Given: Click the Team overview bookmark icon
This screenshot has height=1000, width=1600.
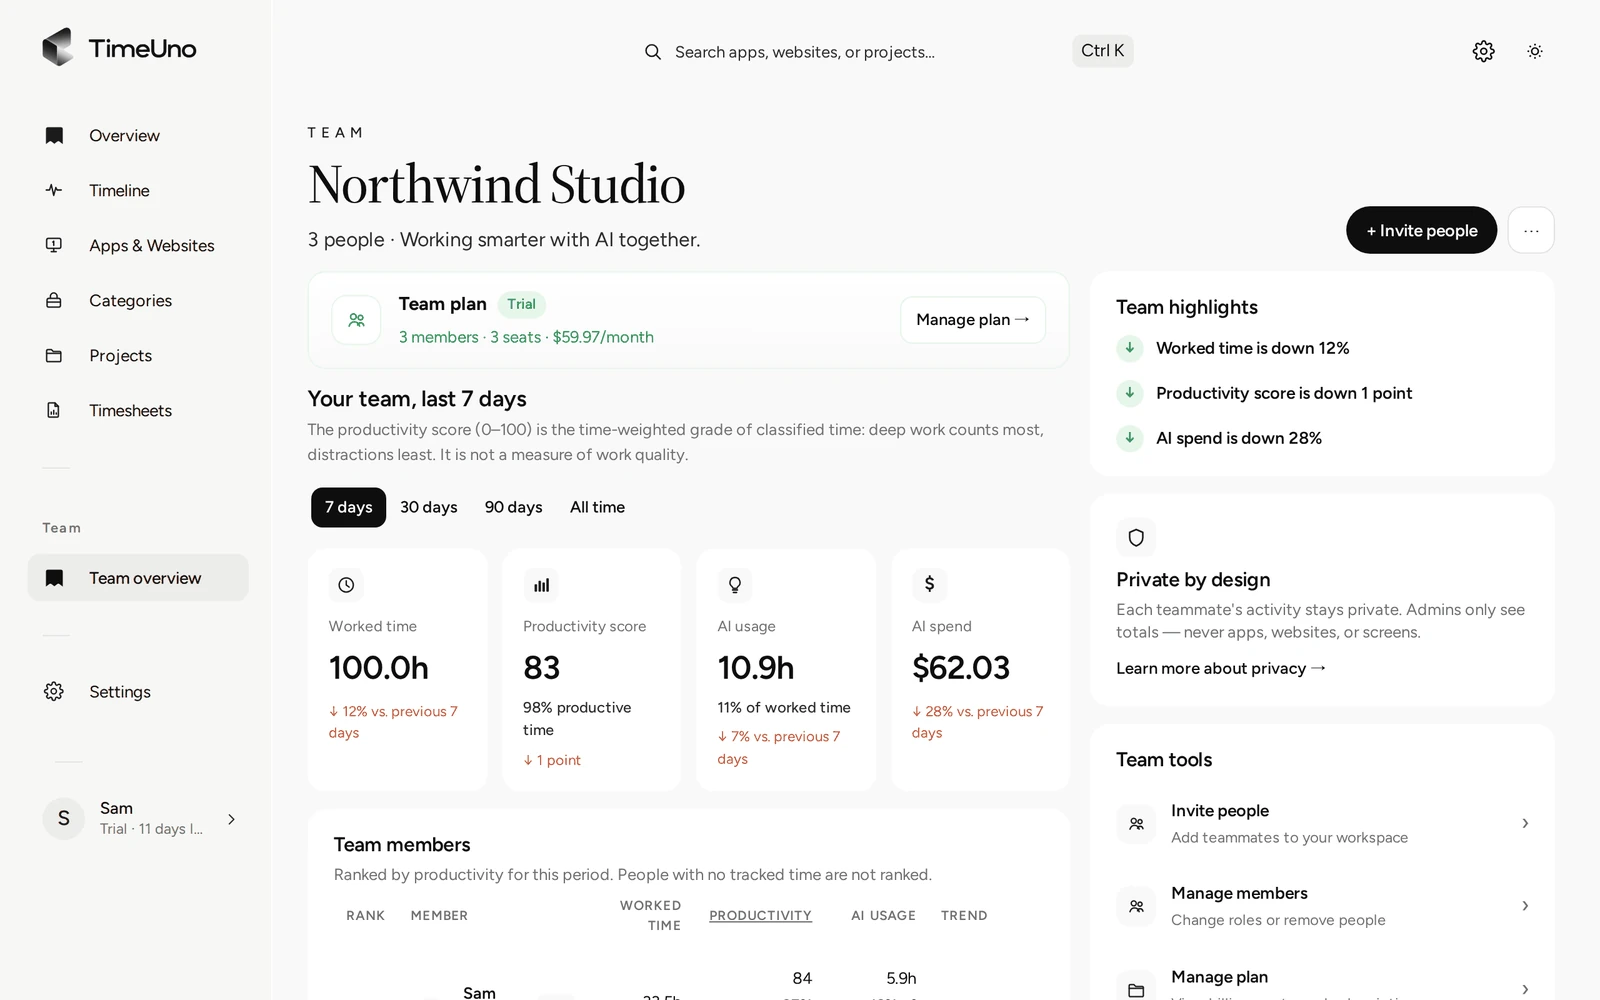Looking at the screenshot, I should [54, 578].
